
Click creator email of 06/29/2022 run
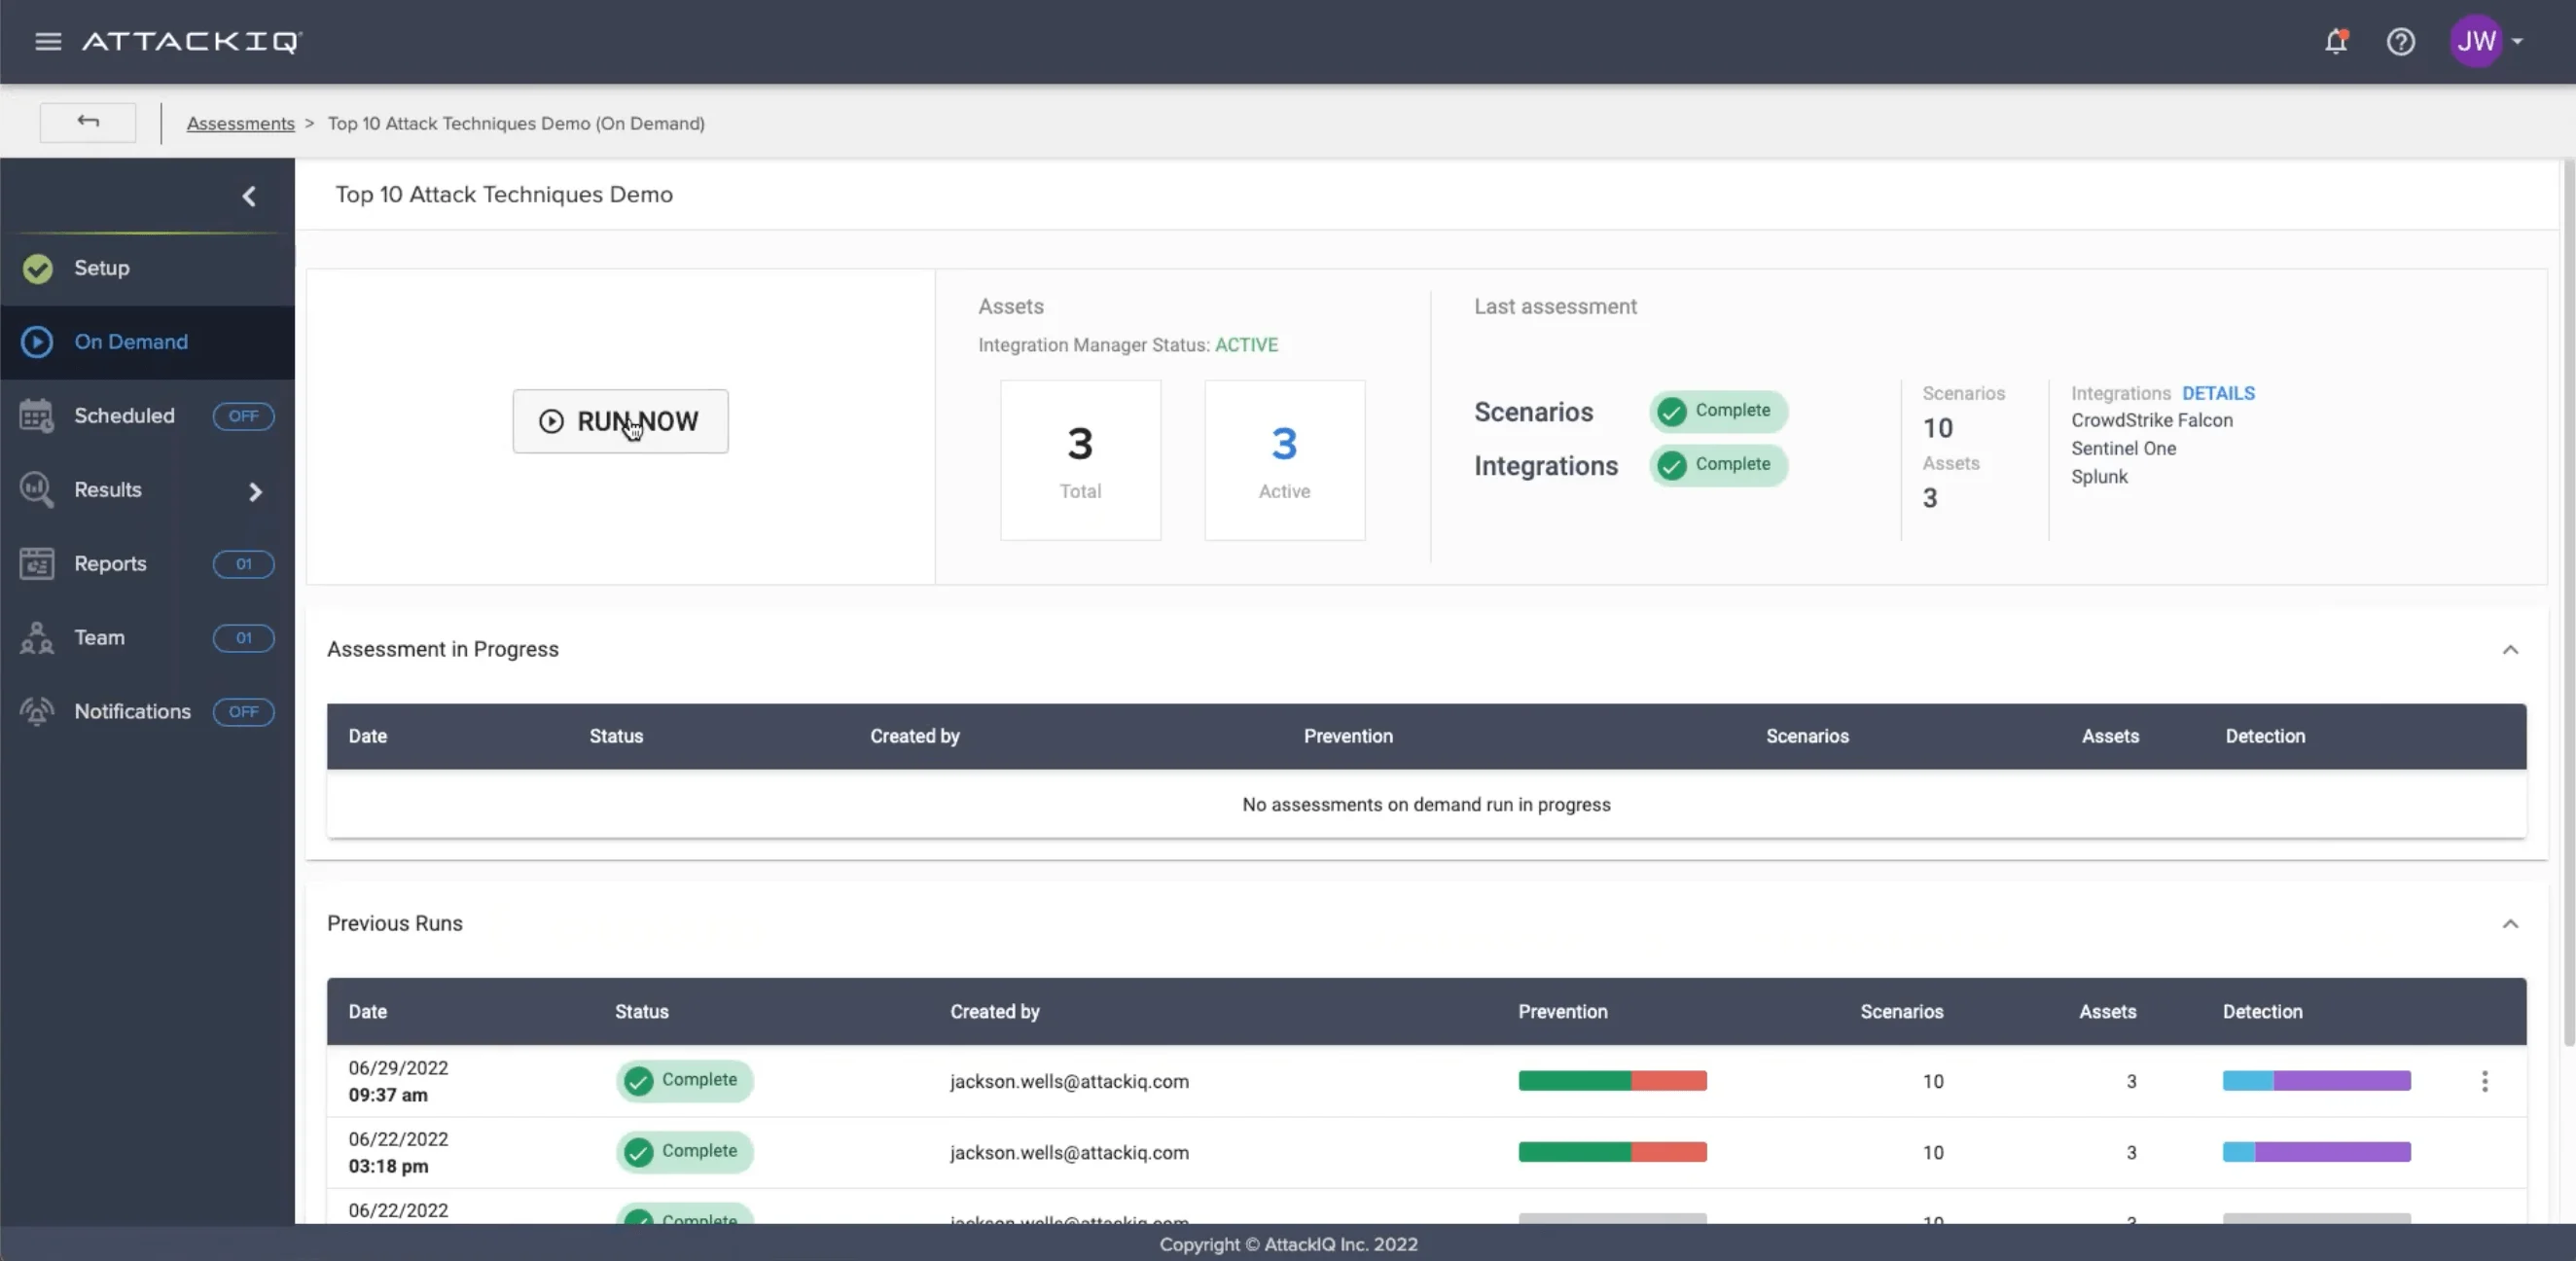click(x=1069, y=1081)
